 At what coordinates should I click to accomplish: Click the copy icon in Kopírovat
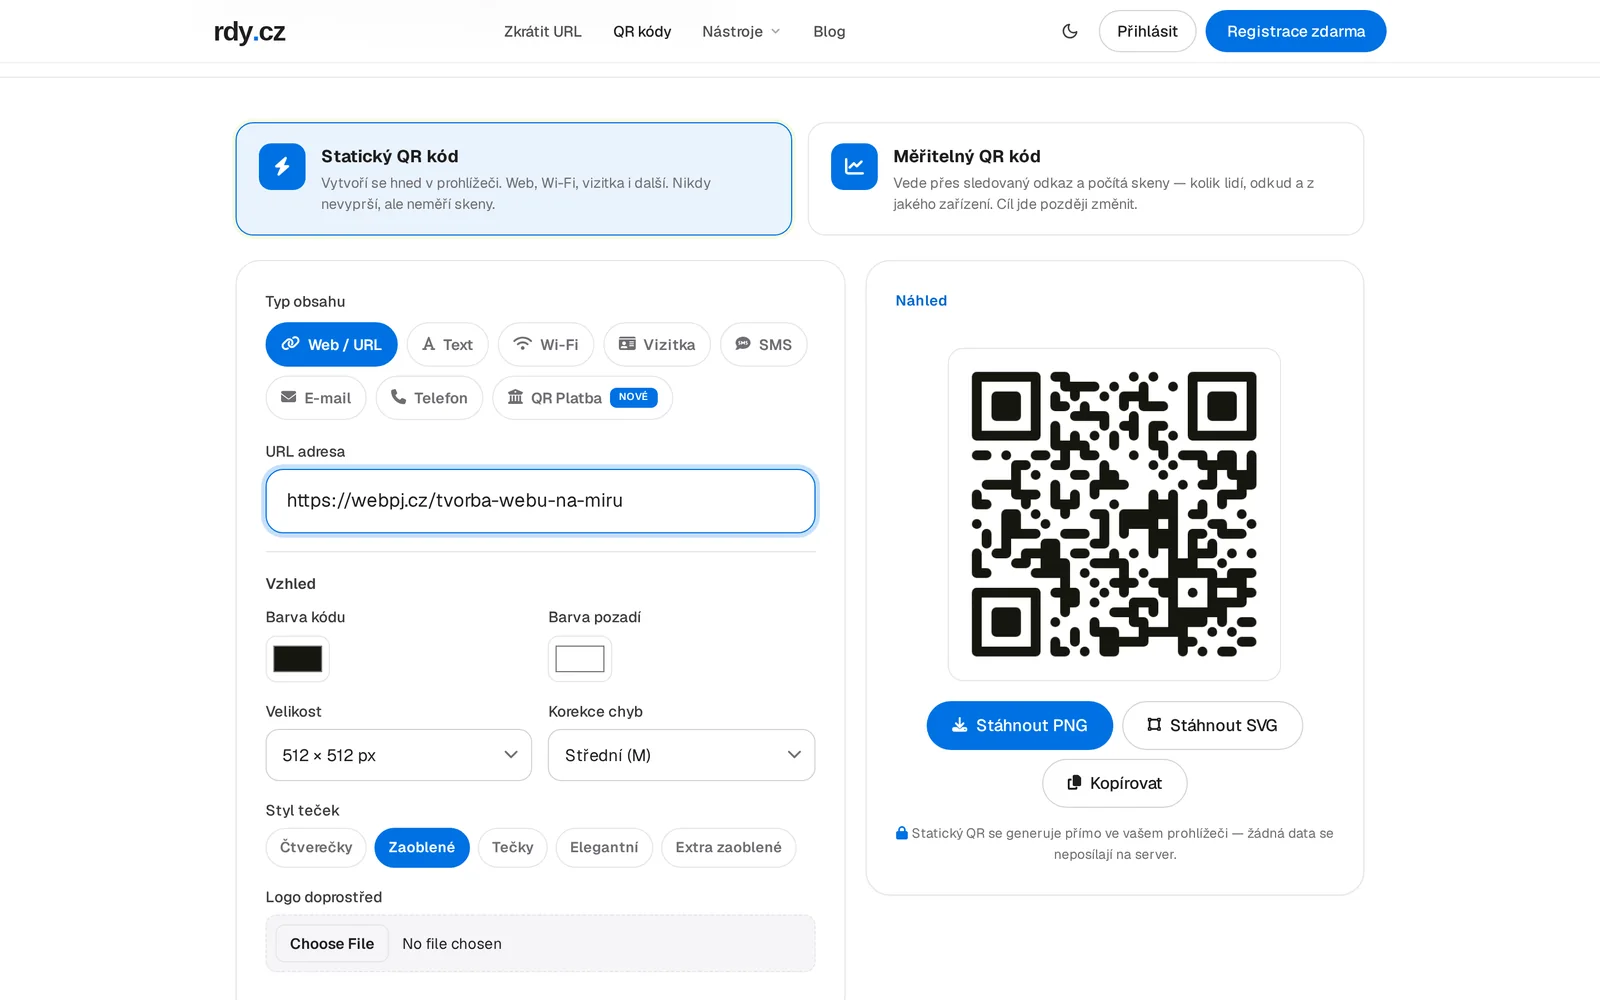pyautogui.click(x=1074, y=782)
